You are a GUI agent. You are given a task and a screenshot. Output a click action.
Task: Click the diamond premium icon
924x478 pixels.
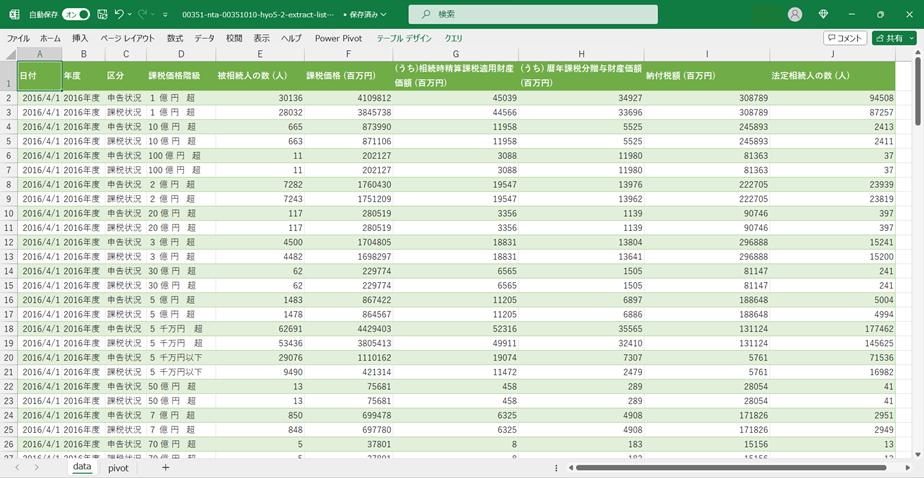[x=823, y=14]
